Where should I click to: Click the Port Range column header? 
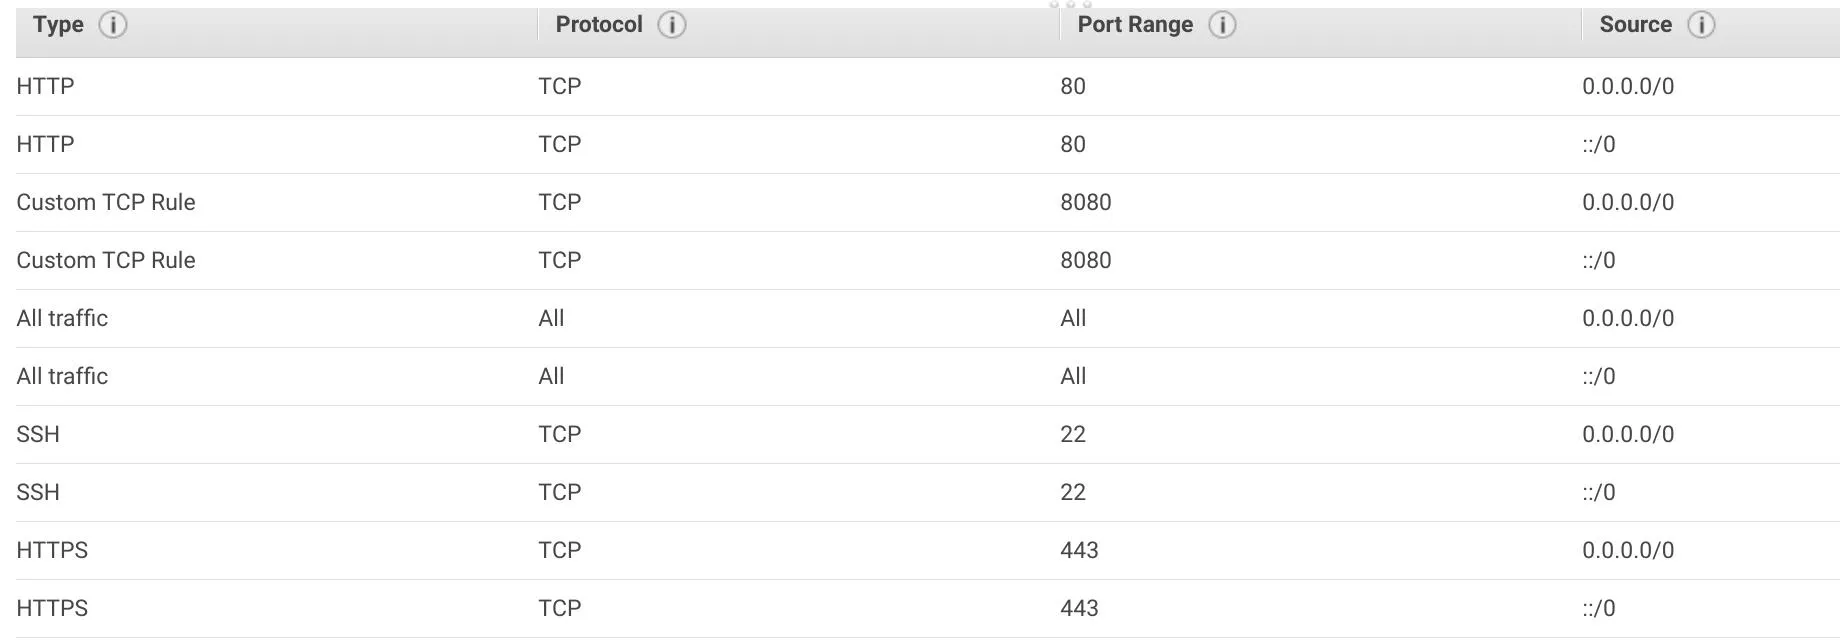pos(1135,25)
